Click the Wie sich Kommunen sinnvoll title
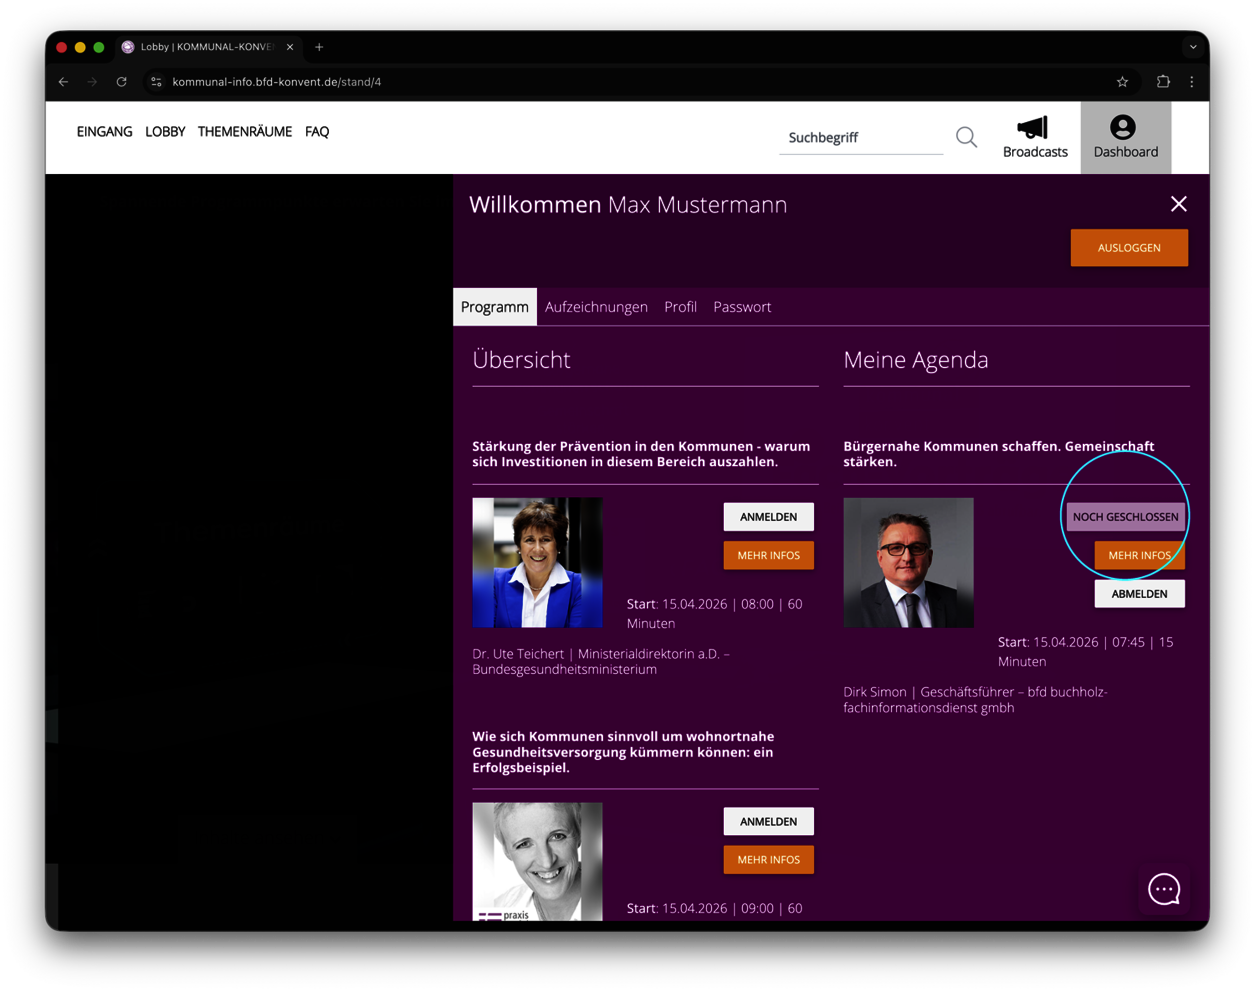This screenshot has height=992, width=1255. click(623, 752)
